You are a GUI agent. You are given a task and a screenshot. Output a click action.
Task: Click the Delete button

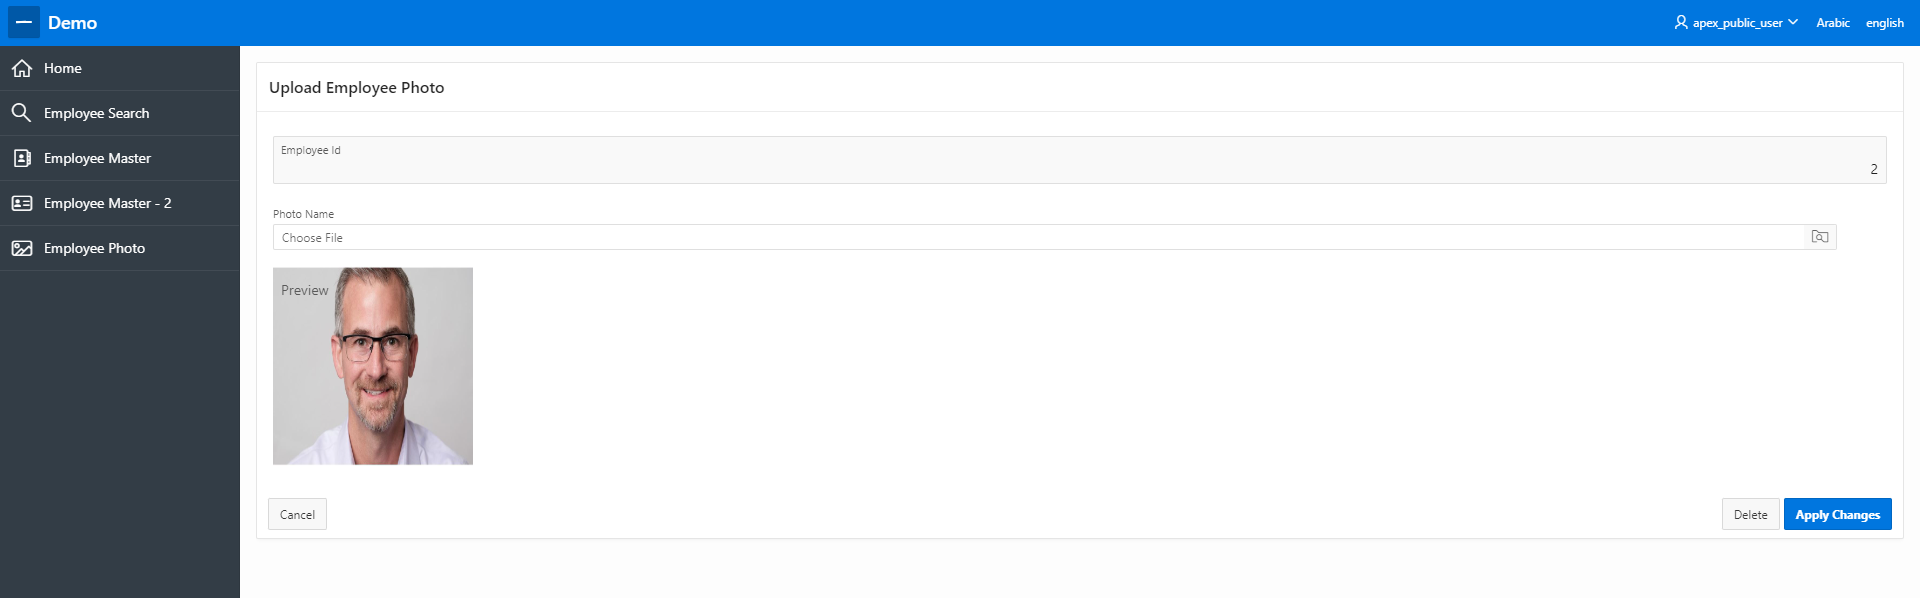1750,514
